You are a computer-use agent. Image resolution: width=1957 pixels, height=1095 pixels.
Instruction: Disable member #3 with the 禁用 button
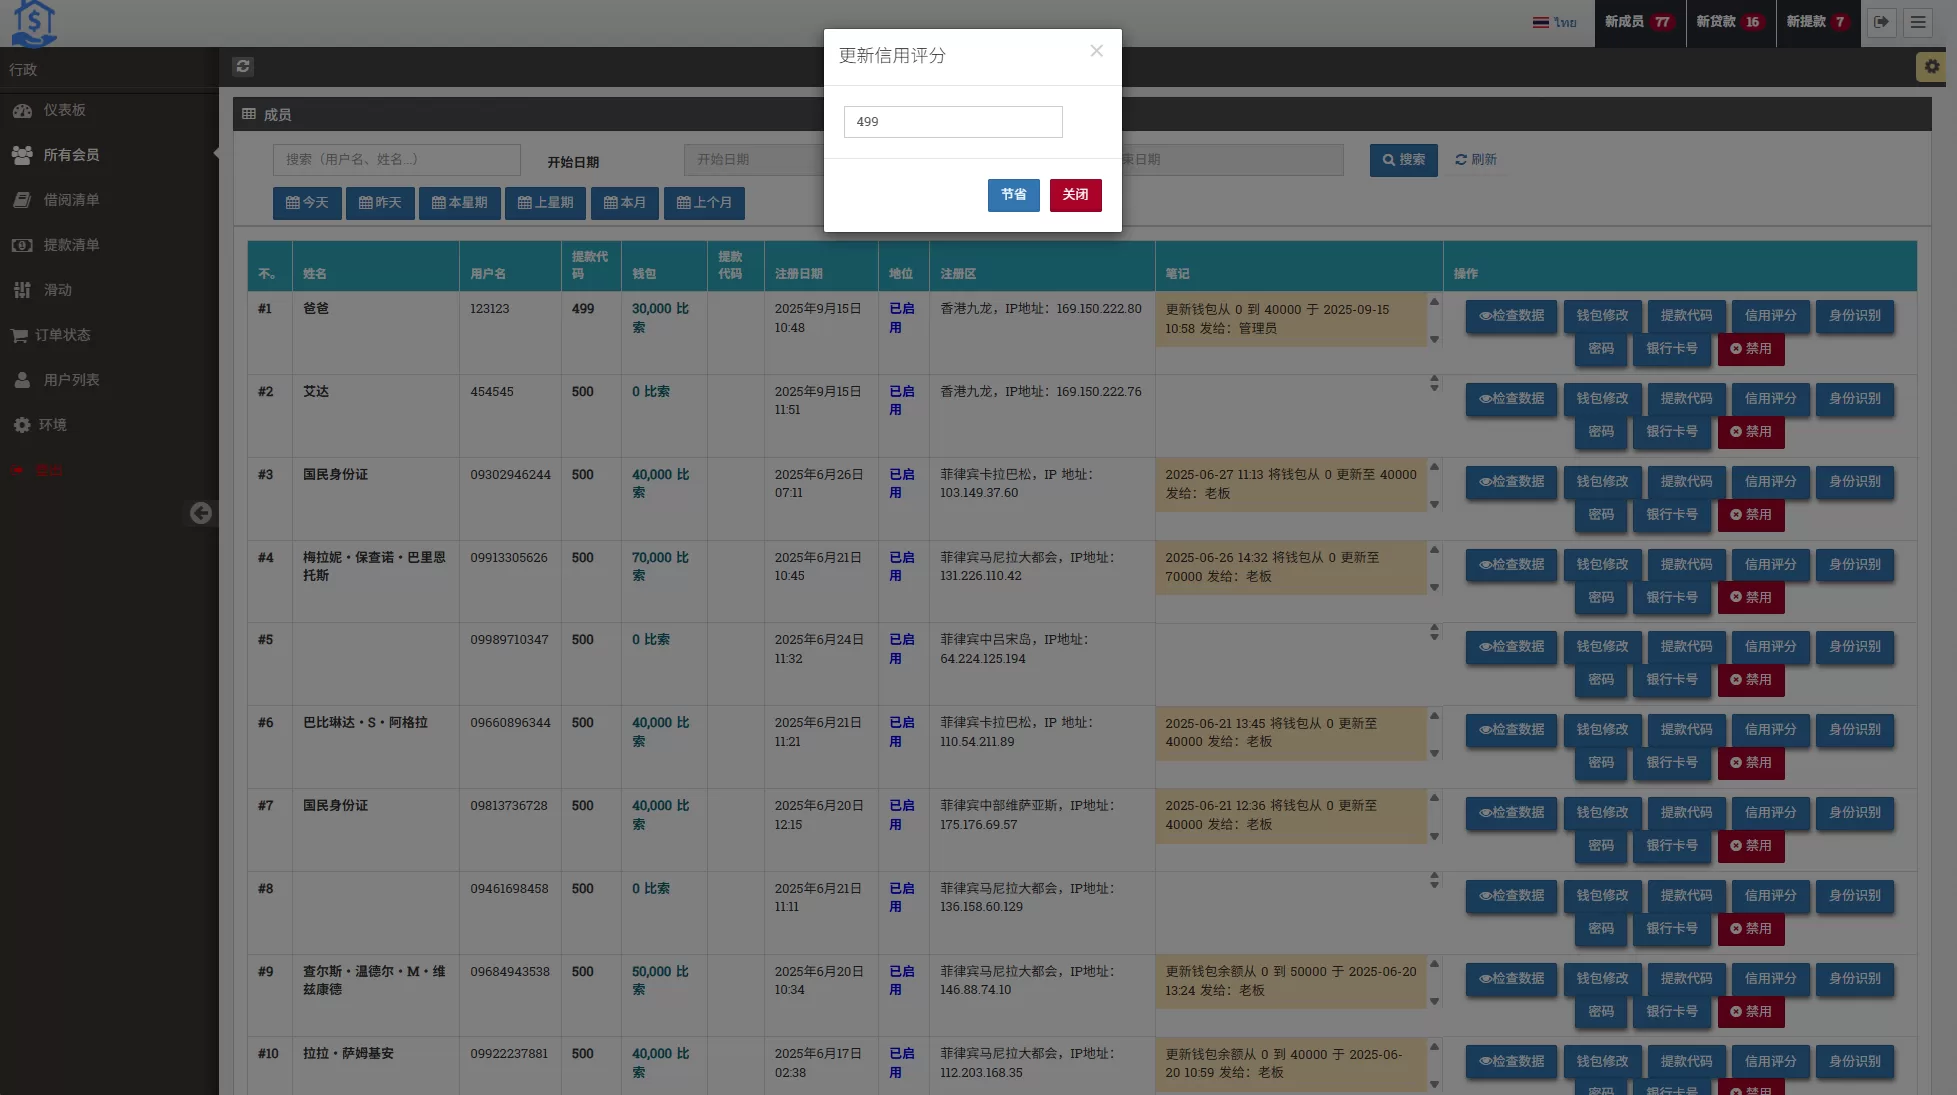point(1750,515)
